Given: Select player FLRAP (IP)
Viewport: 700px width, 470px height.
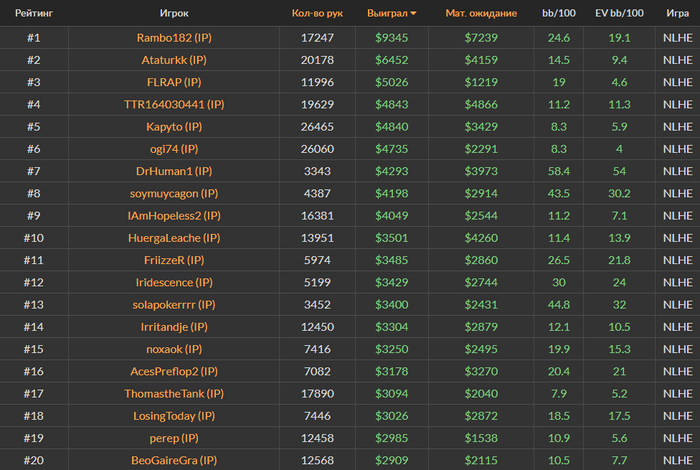Looking at the screenshot, I should pos(174,82).
